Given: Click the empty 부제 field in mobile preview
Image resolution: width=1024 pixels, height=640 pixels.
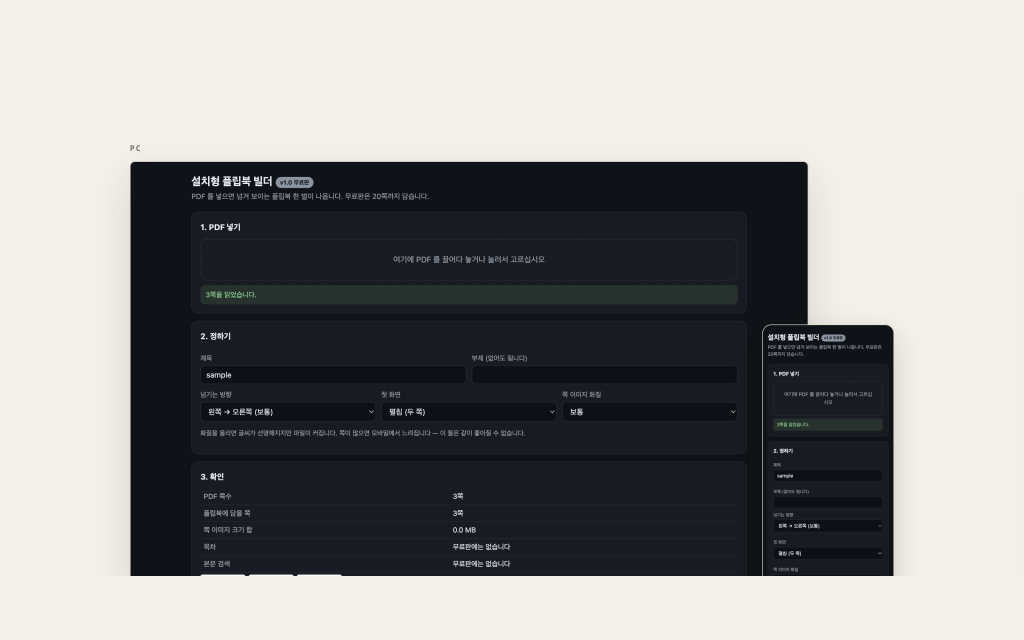Looking at the screenshot, I should tap(827, 502).
